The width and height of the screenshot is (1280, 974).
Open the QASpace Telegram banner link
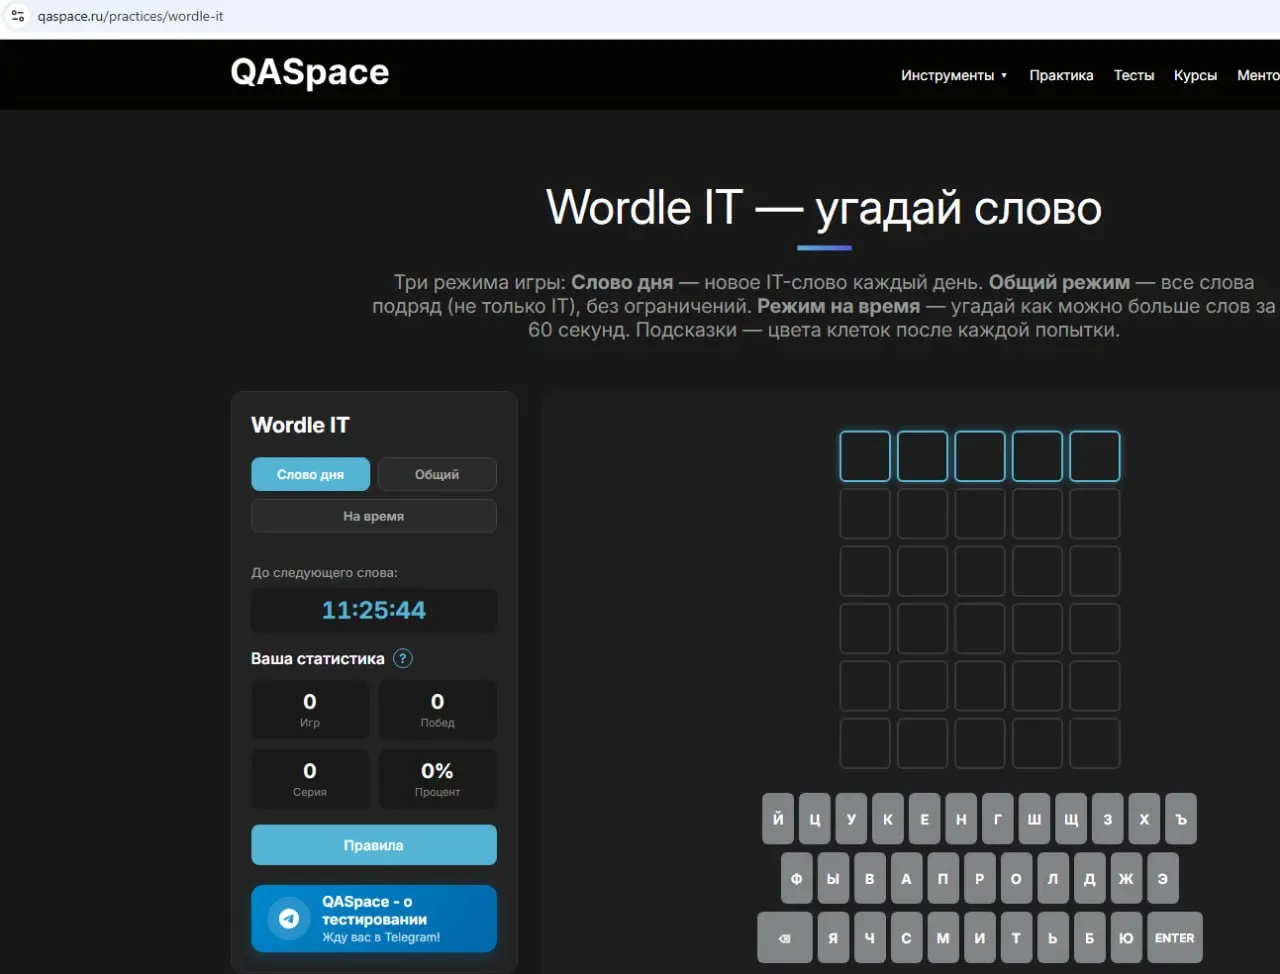coord(374,918)
